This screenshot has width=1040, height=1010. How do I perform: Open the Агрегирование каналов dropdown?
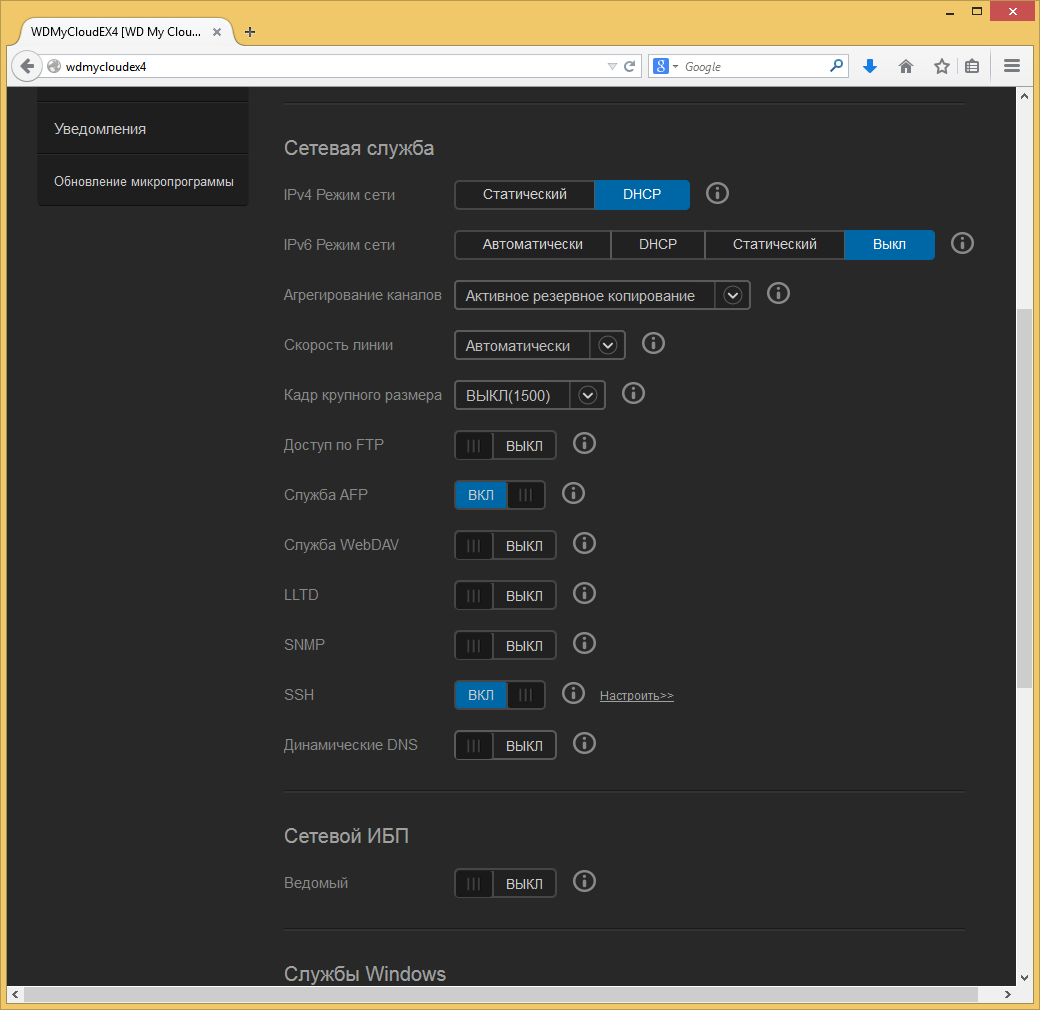point(602,295)
